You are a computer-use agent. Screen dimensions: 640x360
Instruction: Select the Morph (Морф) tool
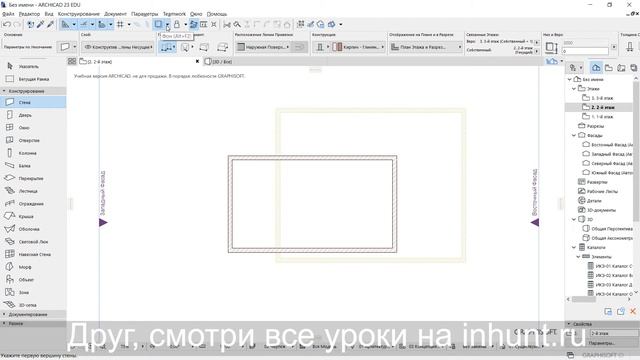(33, 267)
